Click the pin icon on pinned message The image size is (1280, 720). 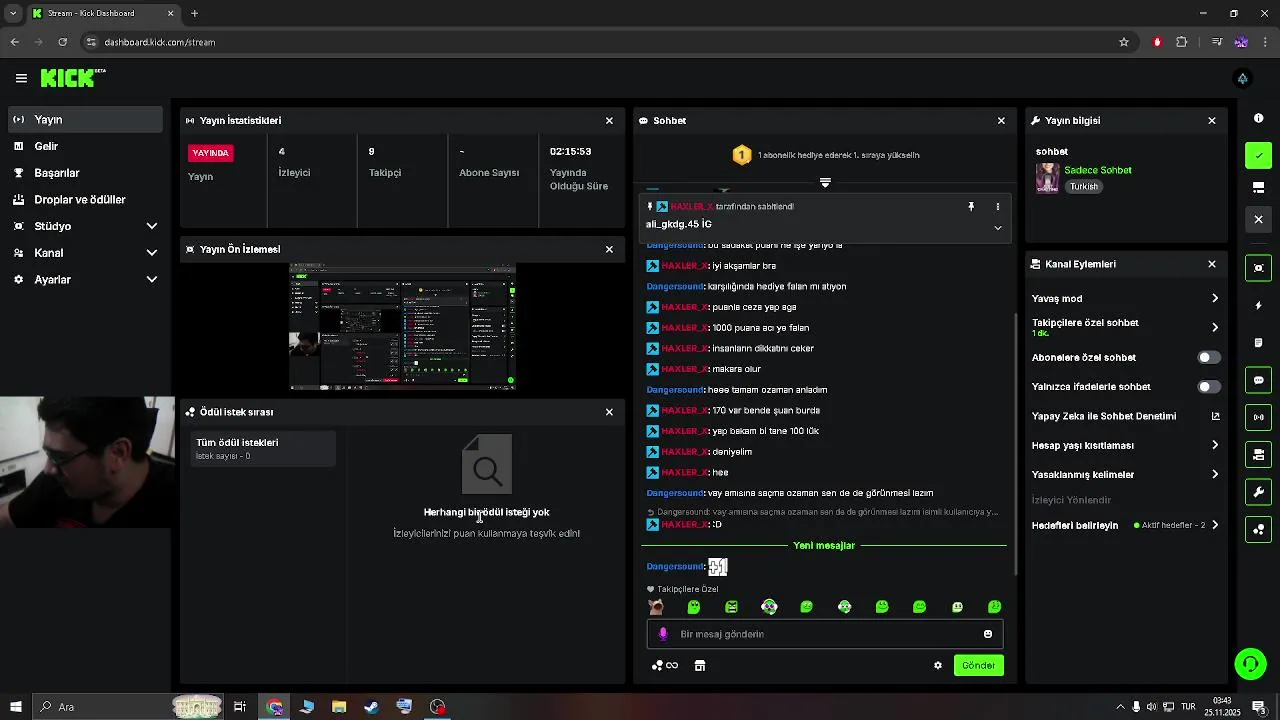pyautogui.click(x=970, y=206)
